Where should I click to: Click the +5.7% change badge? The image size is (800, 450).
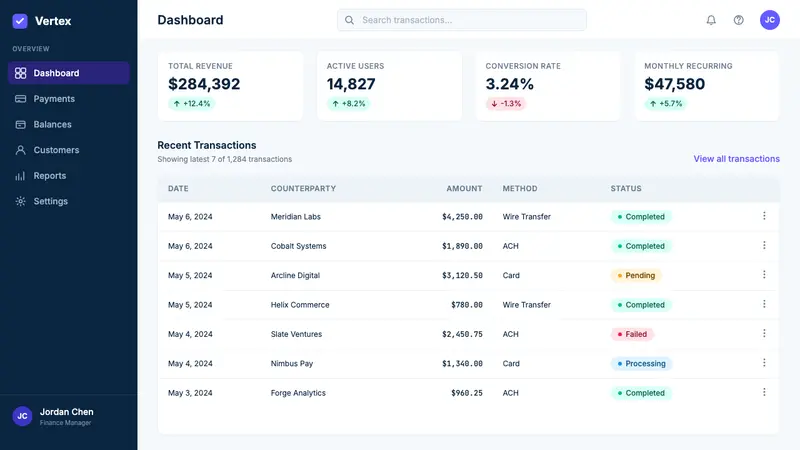coord(666,104)
